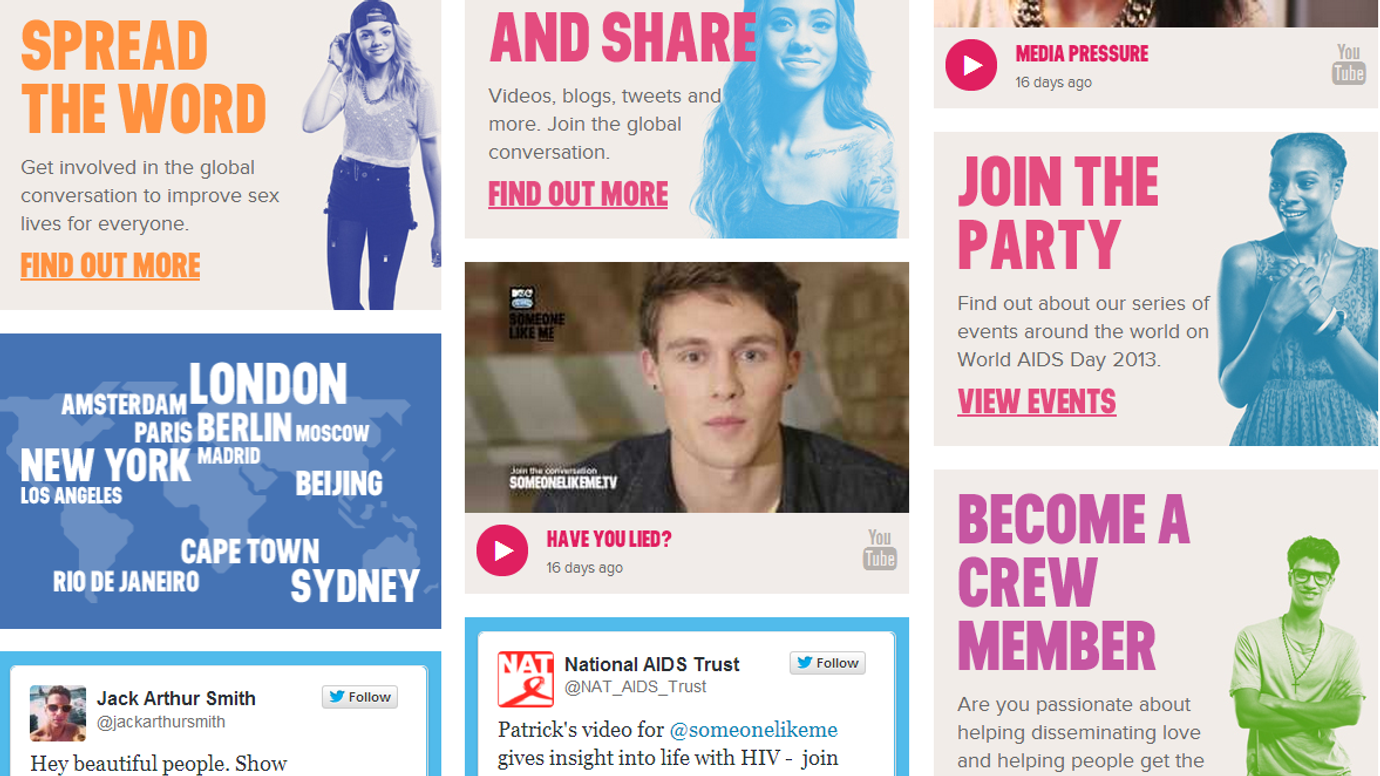The image size is (1380, 776).
Task: Open the @someonelikeme mention link
Action: [x=753, y=730]
